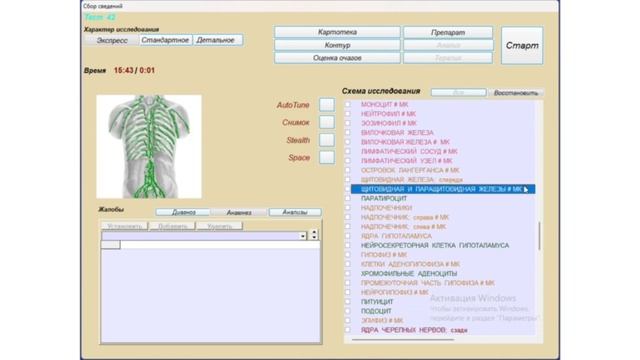Click the Контур button
The image size is (640, 360).
coord(337,45)
